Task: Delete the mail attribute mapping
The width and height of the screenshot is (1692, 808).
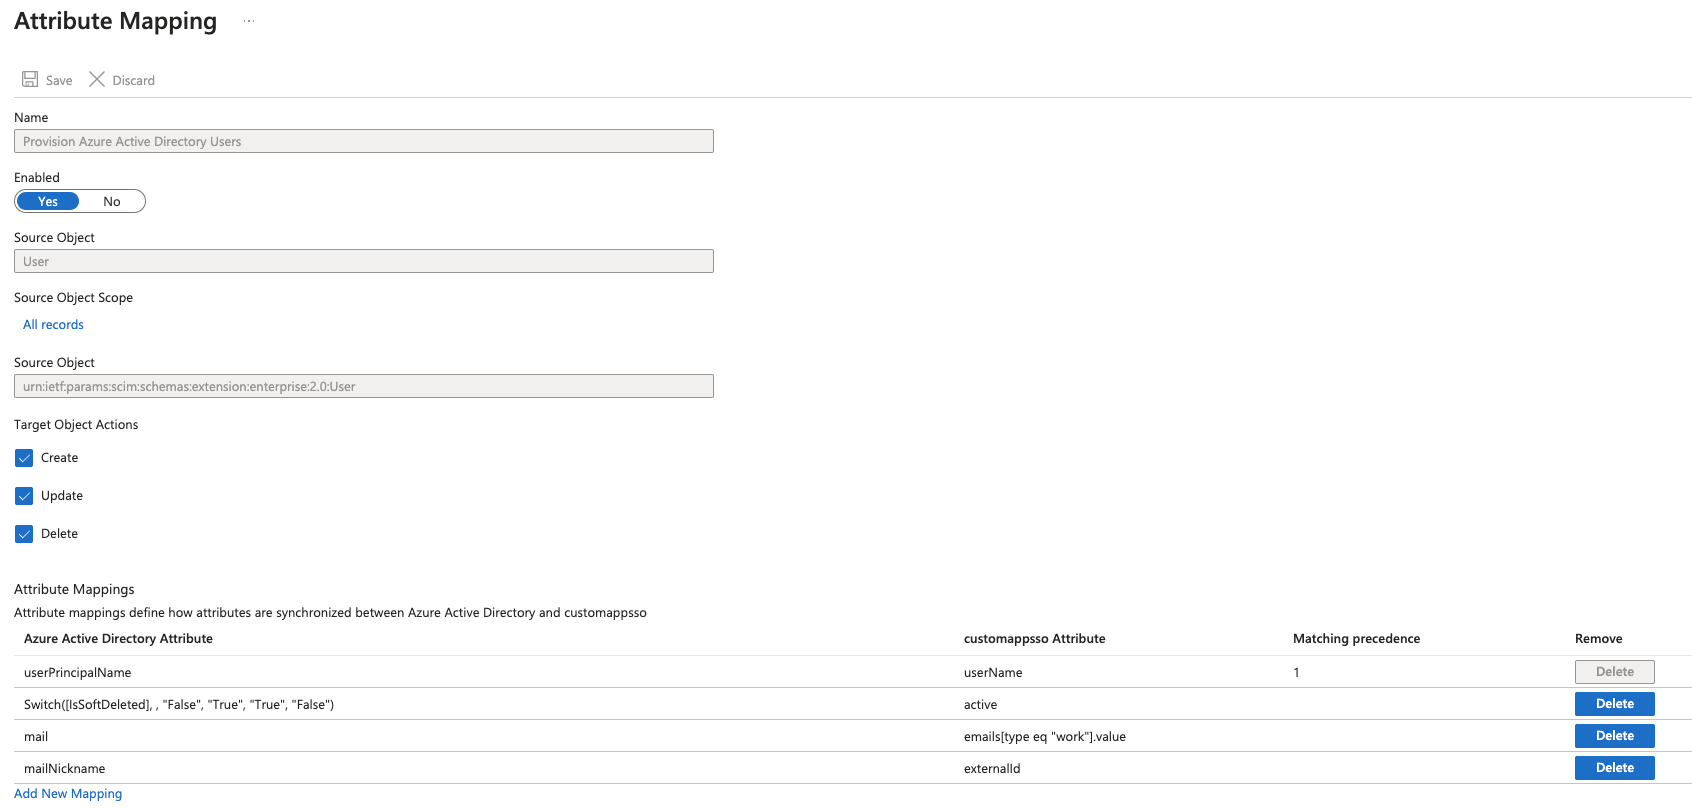Action: click(x=1614, y=736)
